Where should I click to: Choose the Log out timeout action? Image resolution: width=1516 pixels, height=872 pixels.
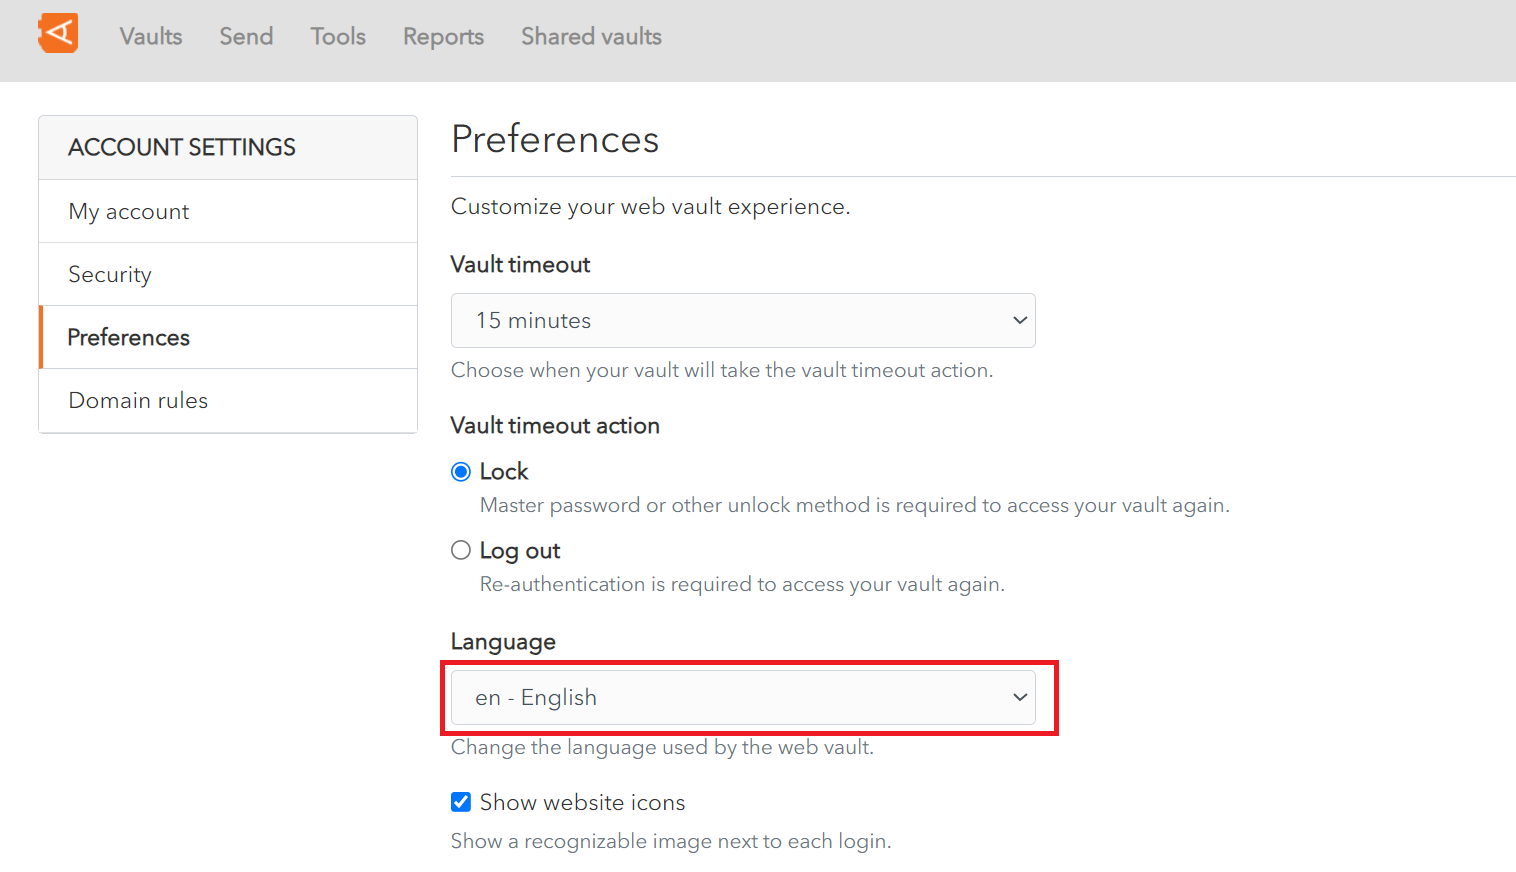tap(461, 550)
